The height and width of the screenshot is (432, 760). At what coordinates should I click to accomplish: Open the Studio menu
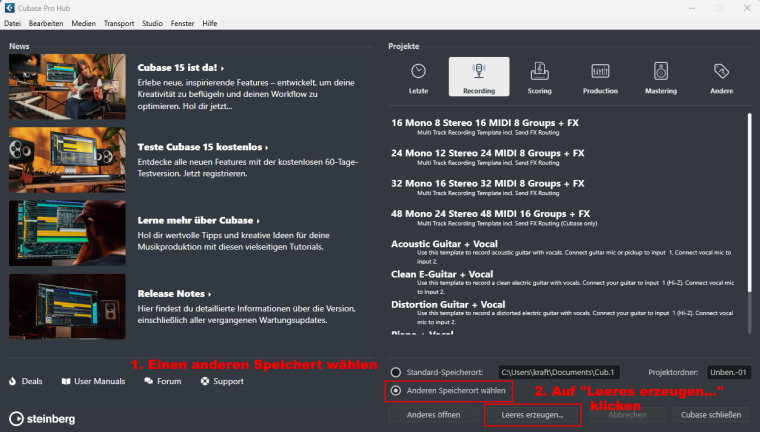pyautogui.click(x=152, y=22)
